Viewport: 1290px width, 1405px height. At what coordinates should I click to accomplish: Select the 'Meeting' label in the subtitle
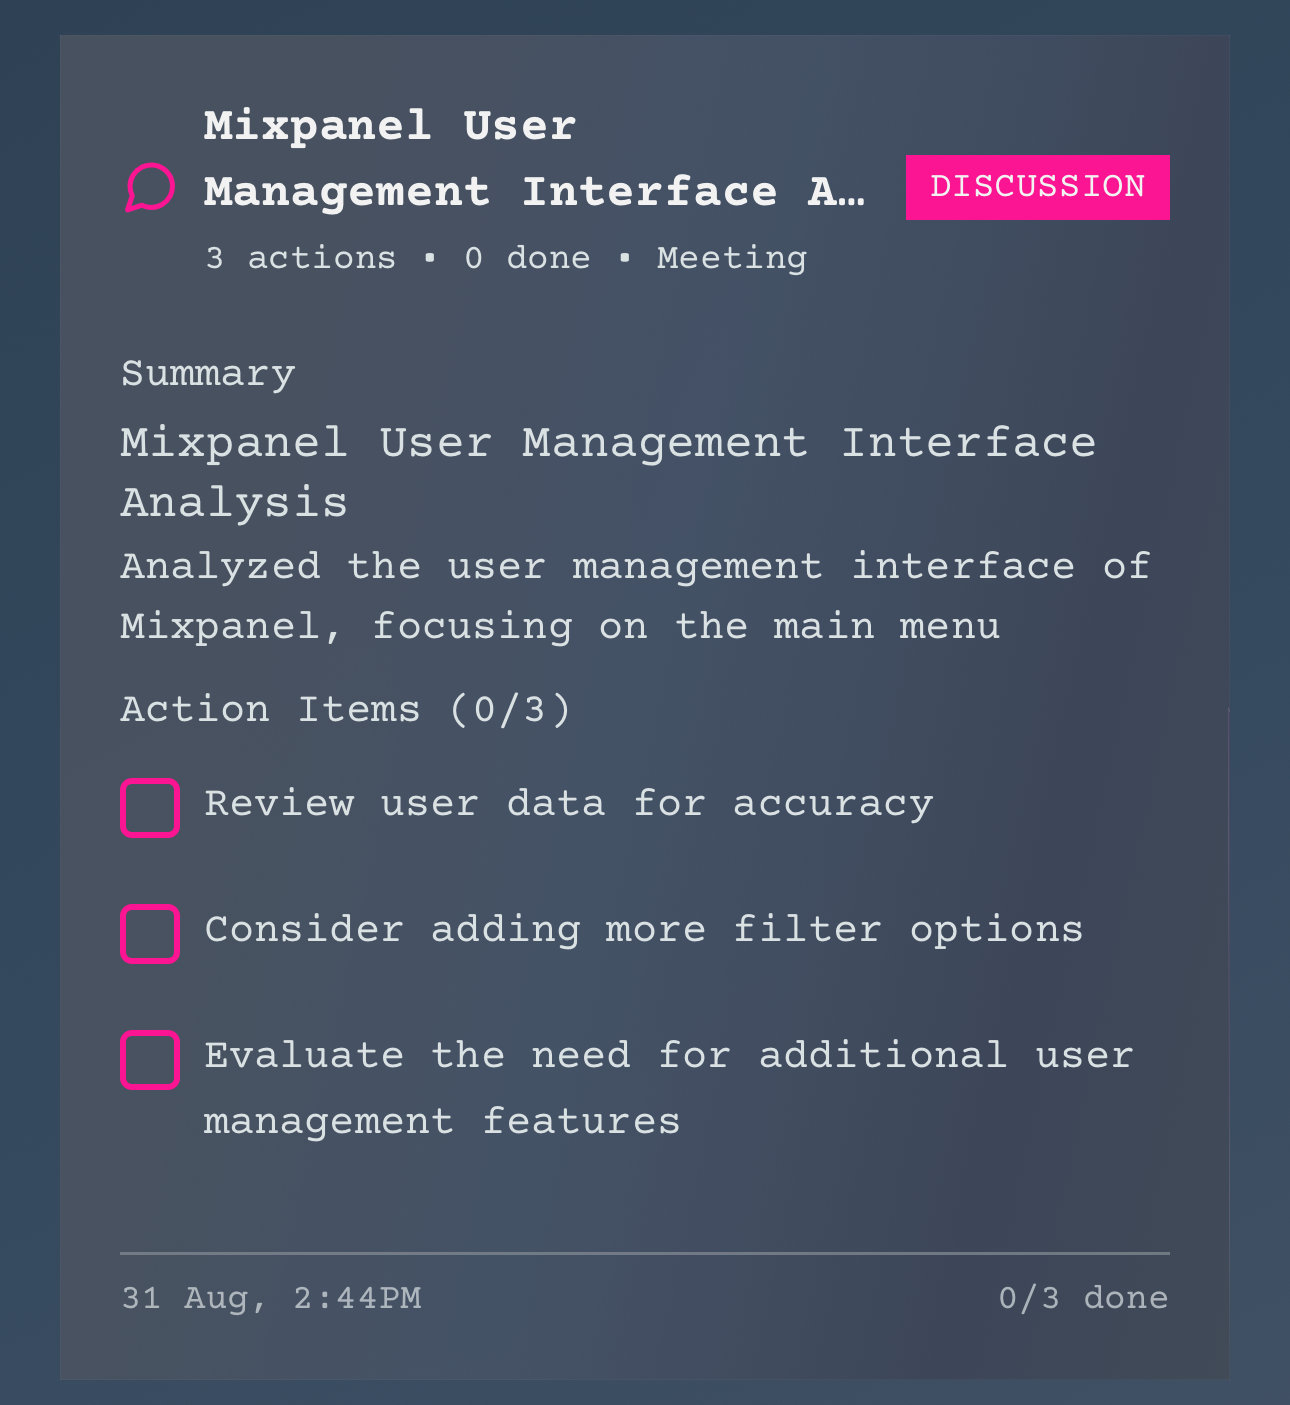732,258
